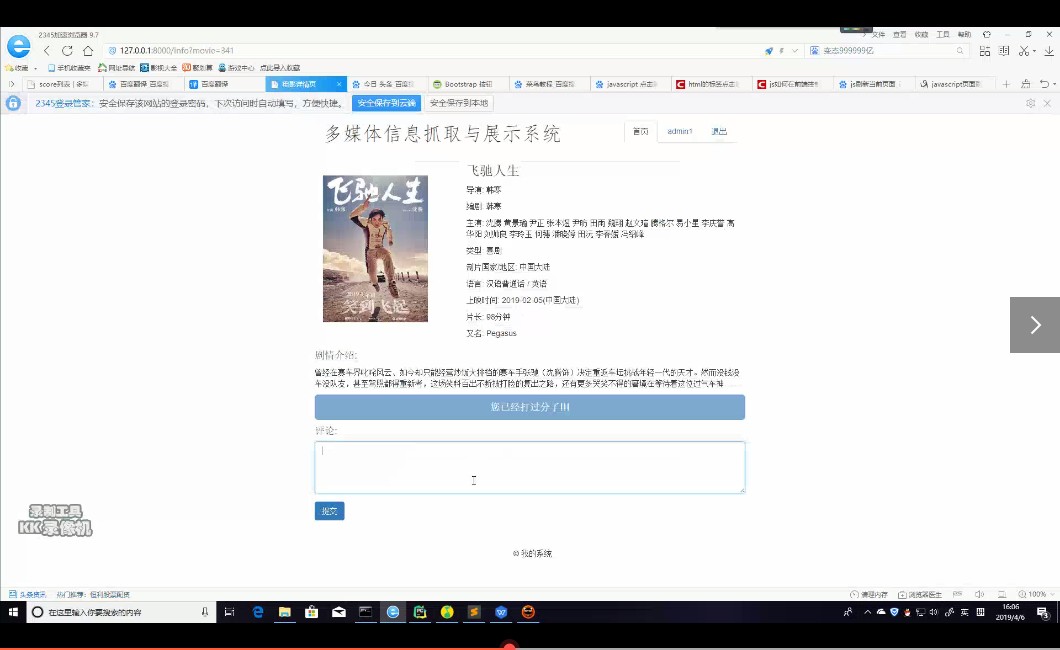
Task: Open the 工具 menu
Action: [943, 34]
